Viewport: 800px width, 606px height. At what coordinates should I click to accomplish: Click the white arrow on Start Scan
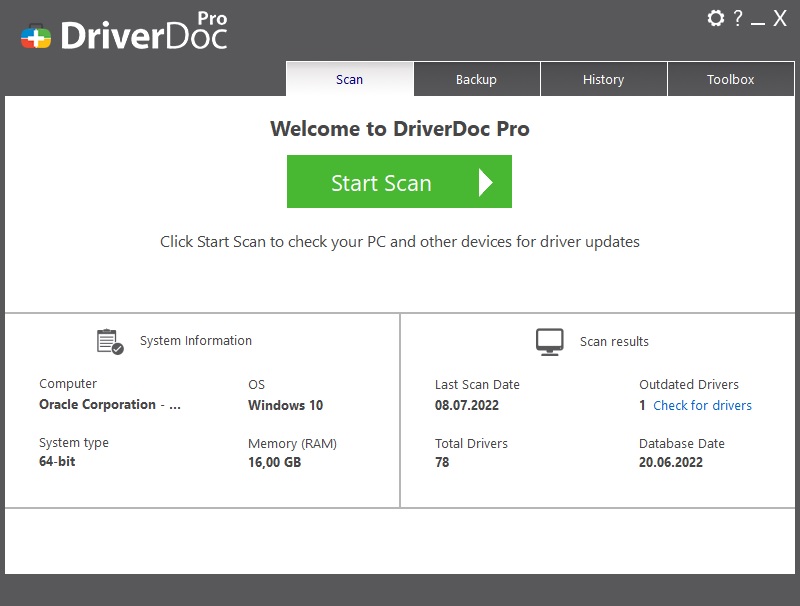pos(485,183)
